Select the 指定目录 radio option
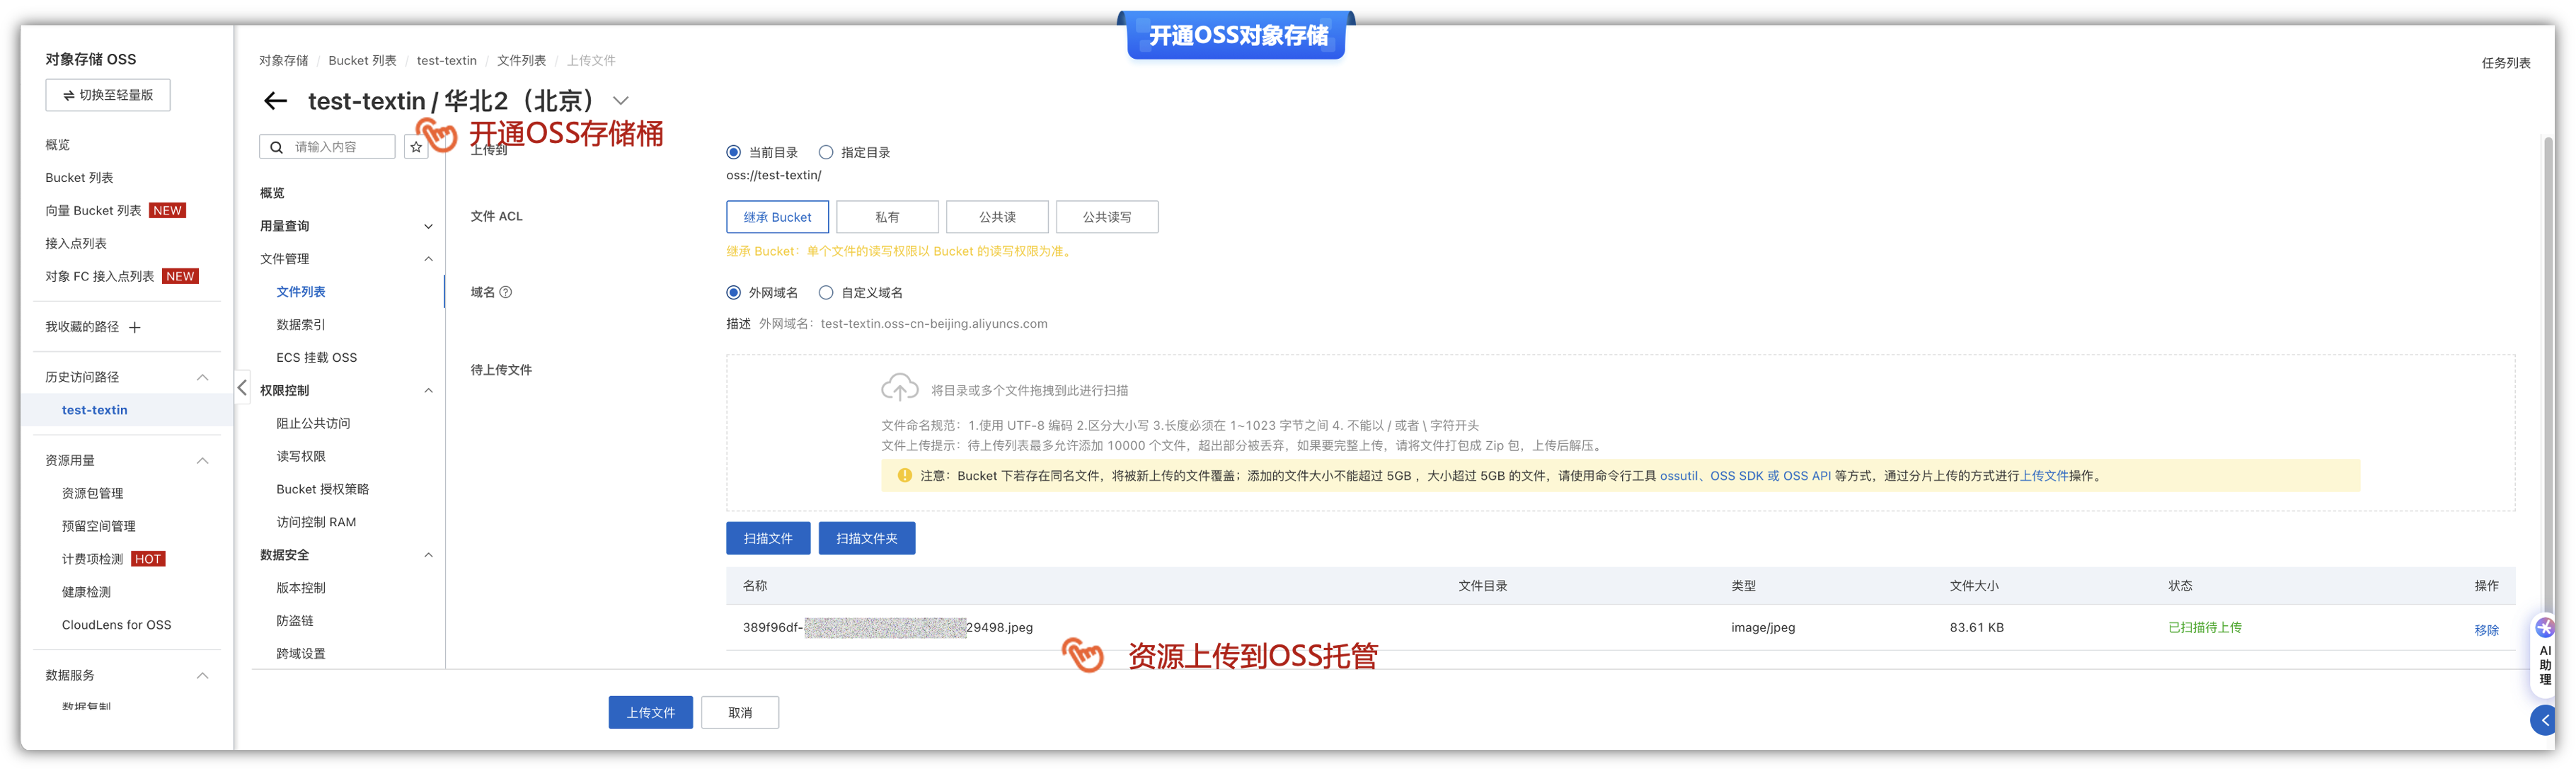Screen dimensions: 2576x769 826,152
